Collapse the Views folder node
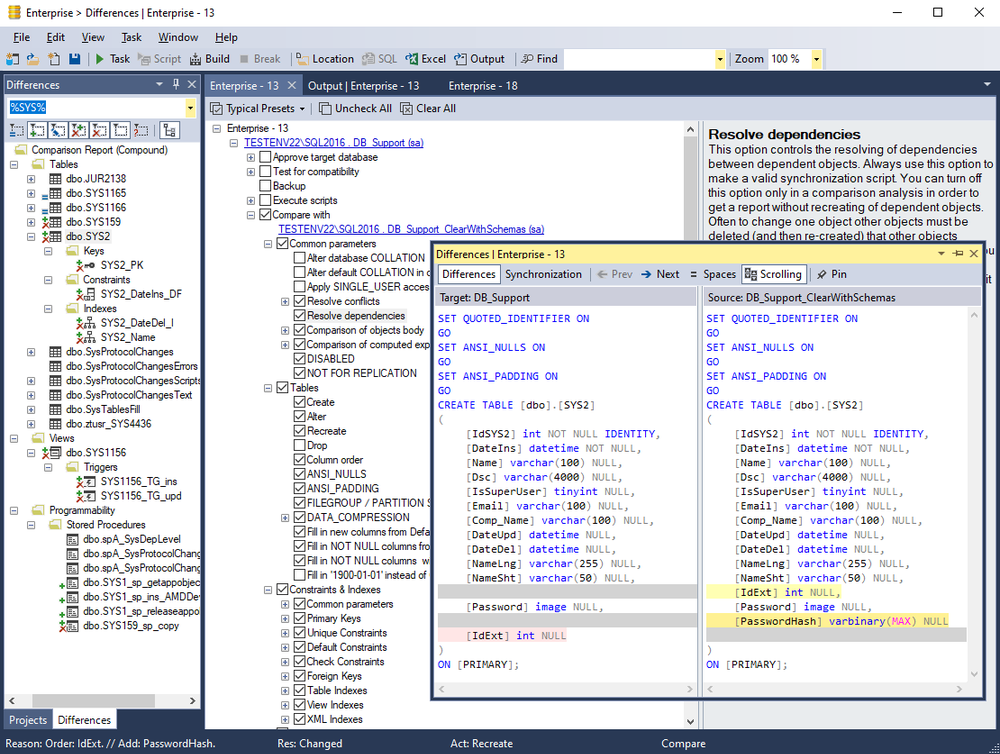 [14, 438]
